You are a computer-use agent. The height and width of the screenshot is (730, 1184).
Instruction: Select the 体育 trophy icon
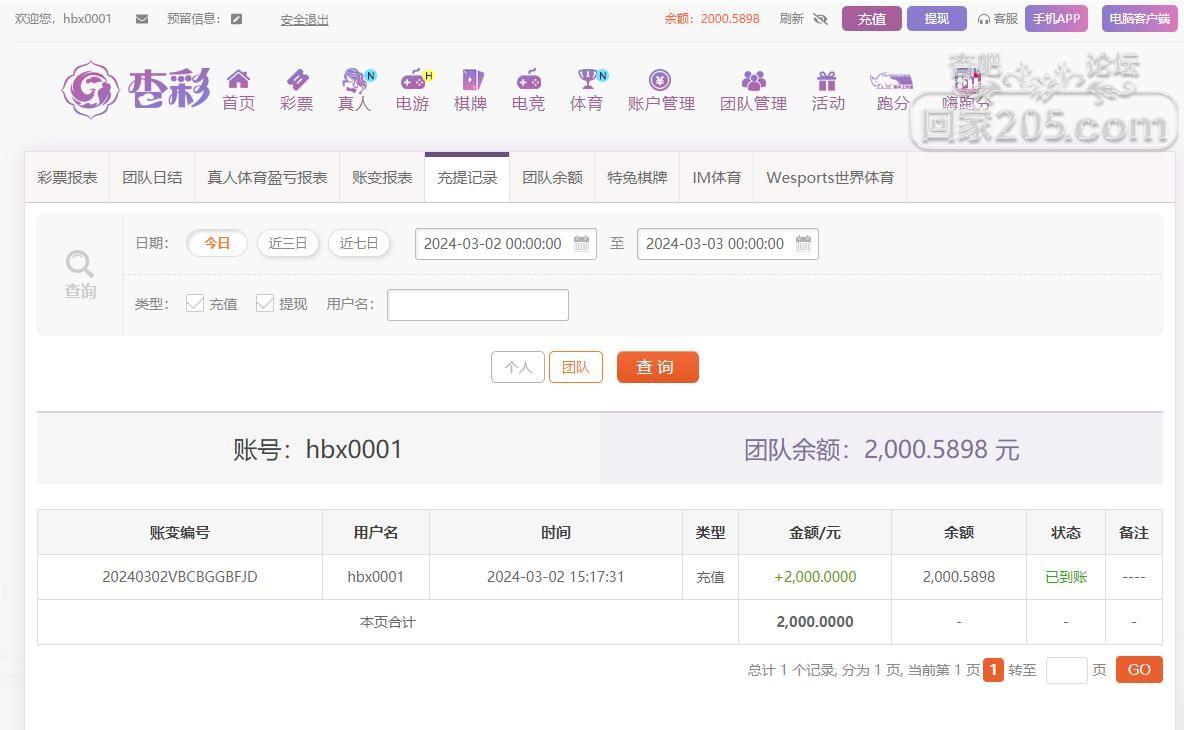(x=587, y=79)
